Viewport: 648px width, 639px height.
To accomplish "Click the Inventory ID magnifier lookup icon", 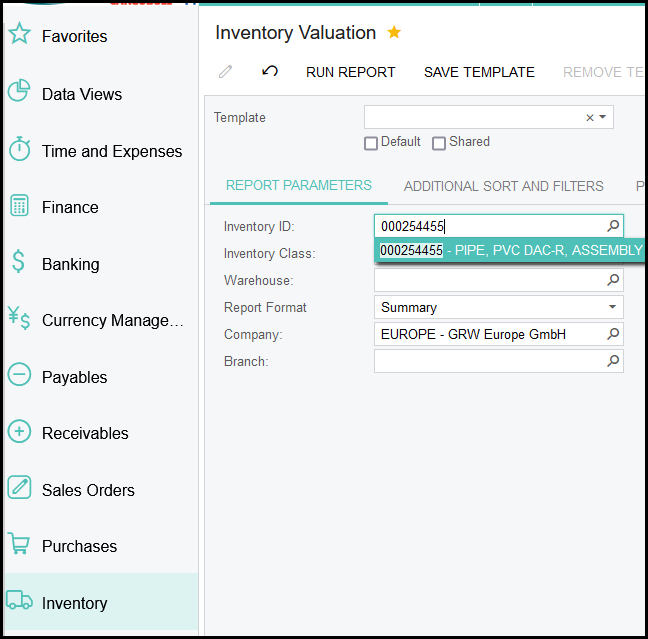I will pyautogui.click(x=613, y=226).
